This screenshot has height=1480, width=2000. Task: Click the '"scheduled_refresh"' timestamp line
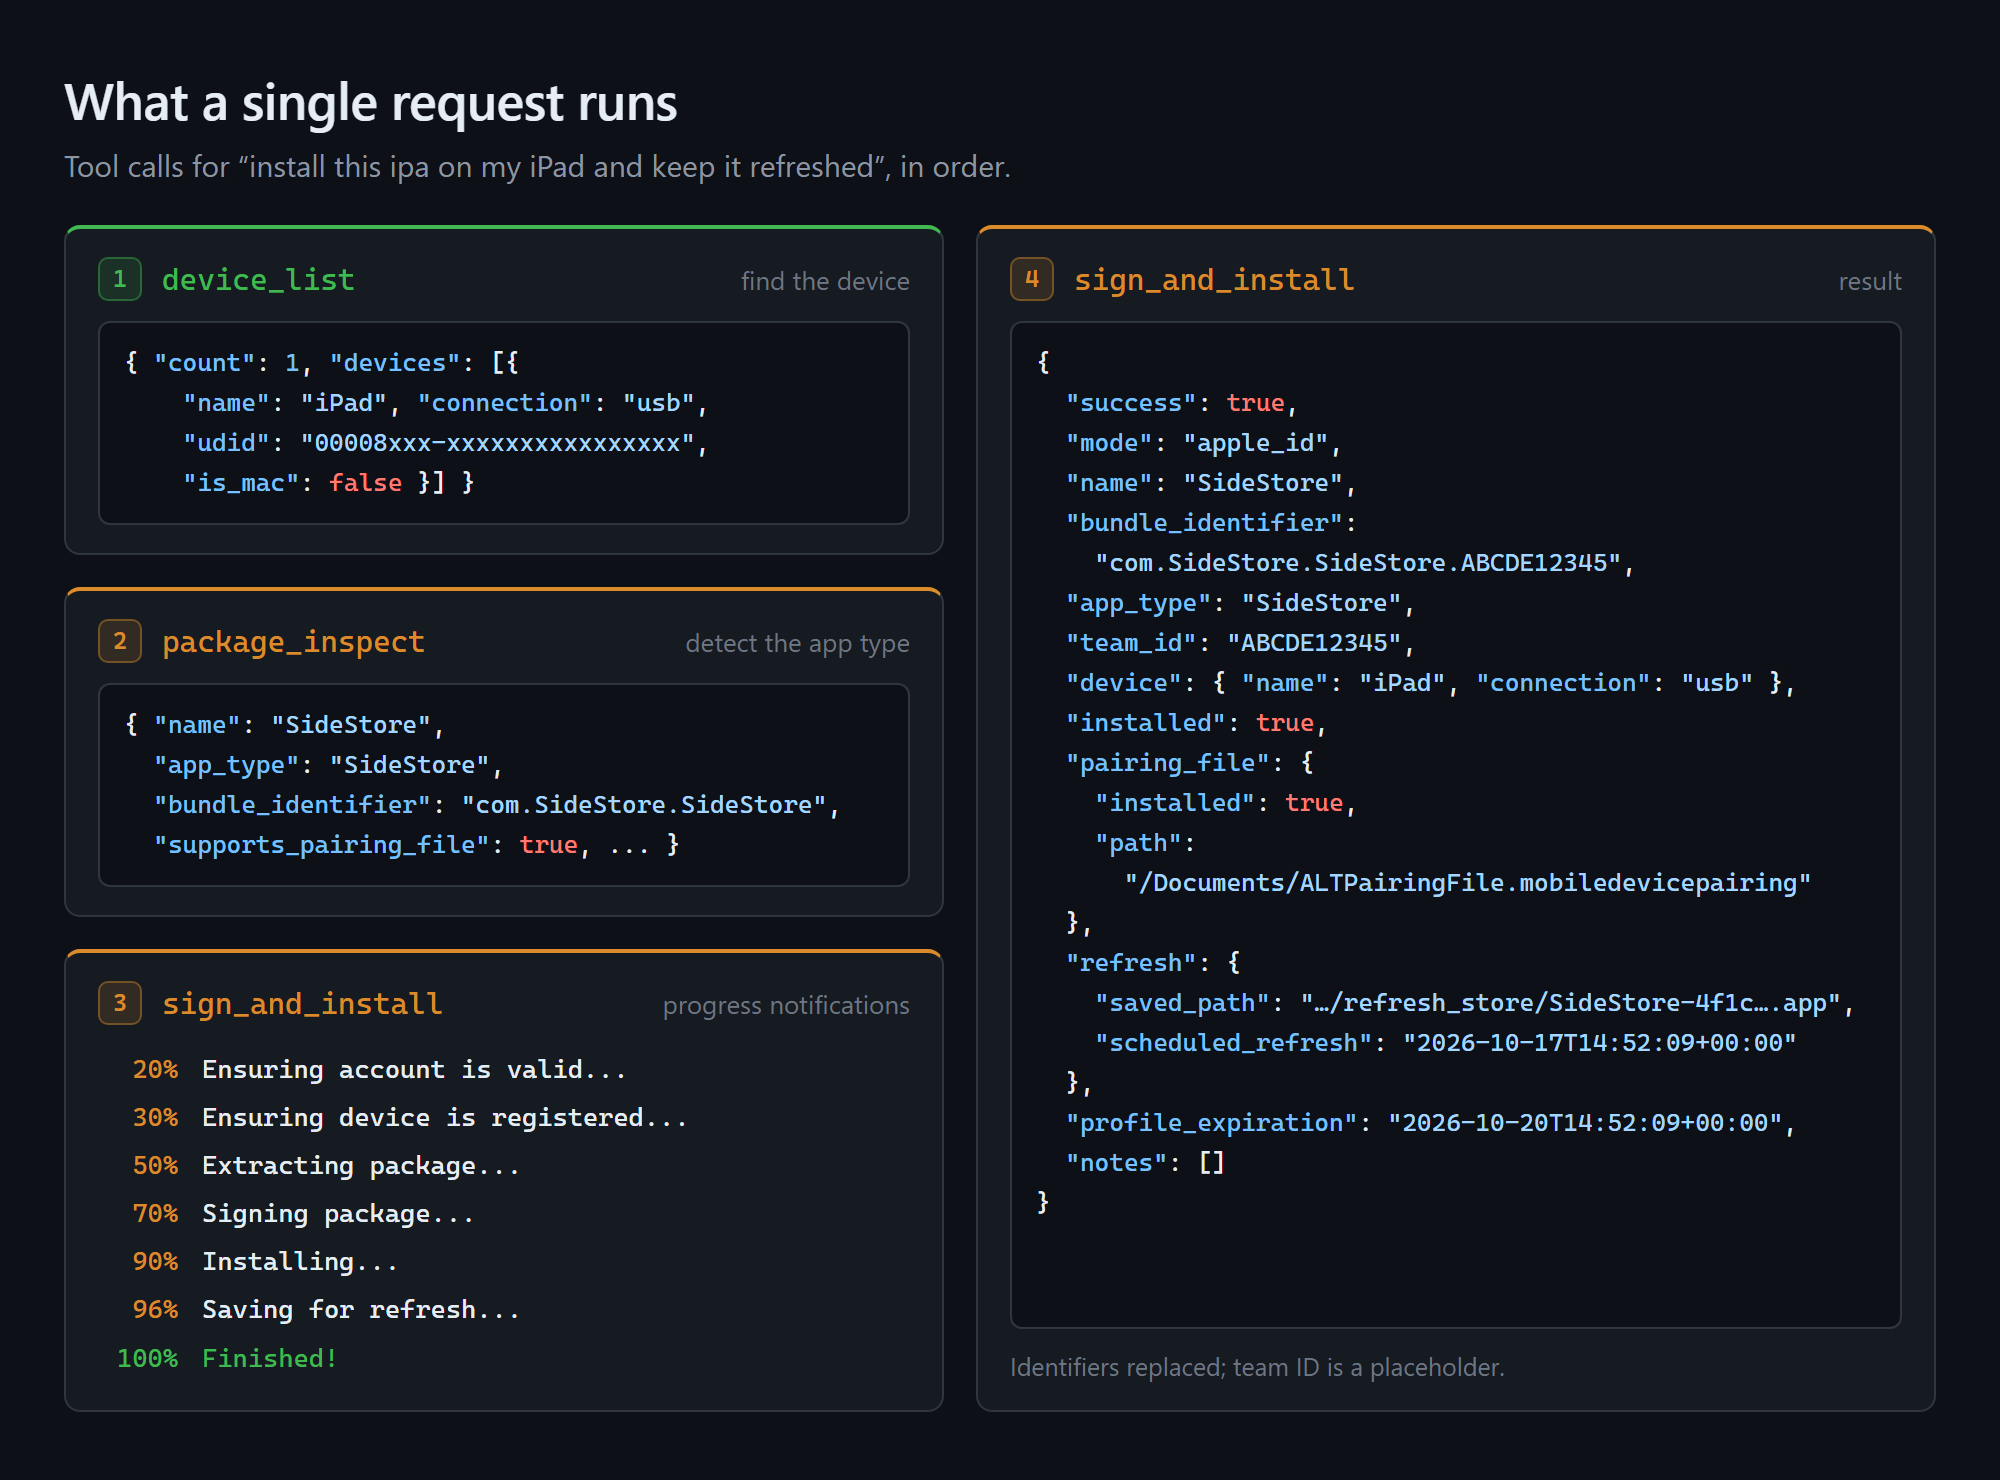click(1446, 1043)
